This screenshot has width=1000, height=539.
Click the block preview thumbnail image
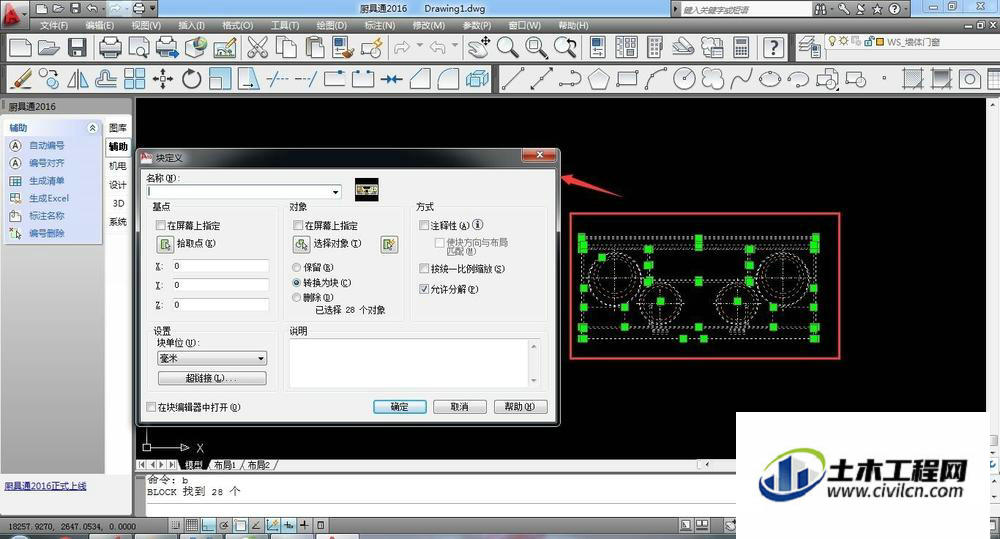367,189
